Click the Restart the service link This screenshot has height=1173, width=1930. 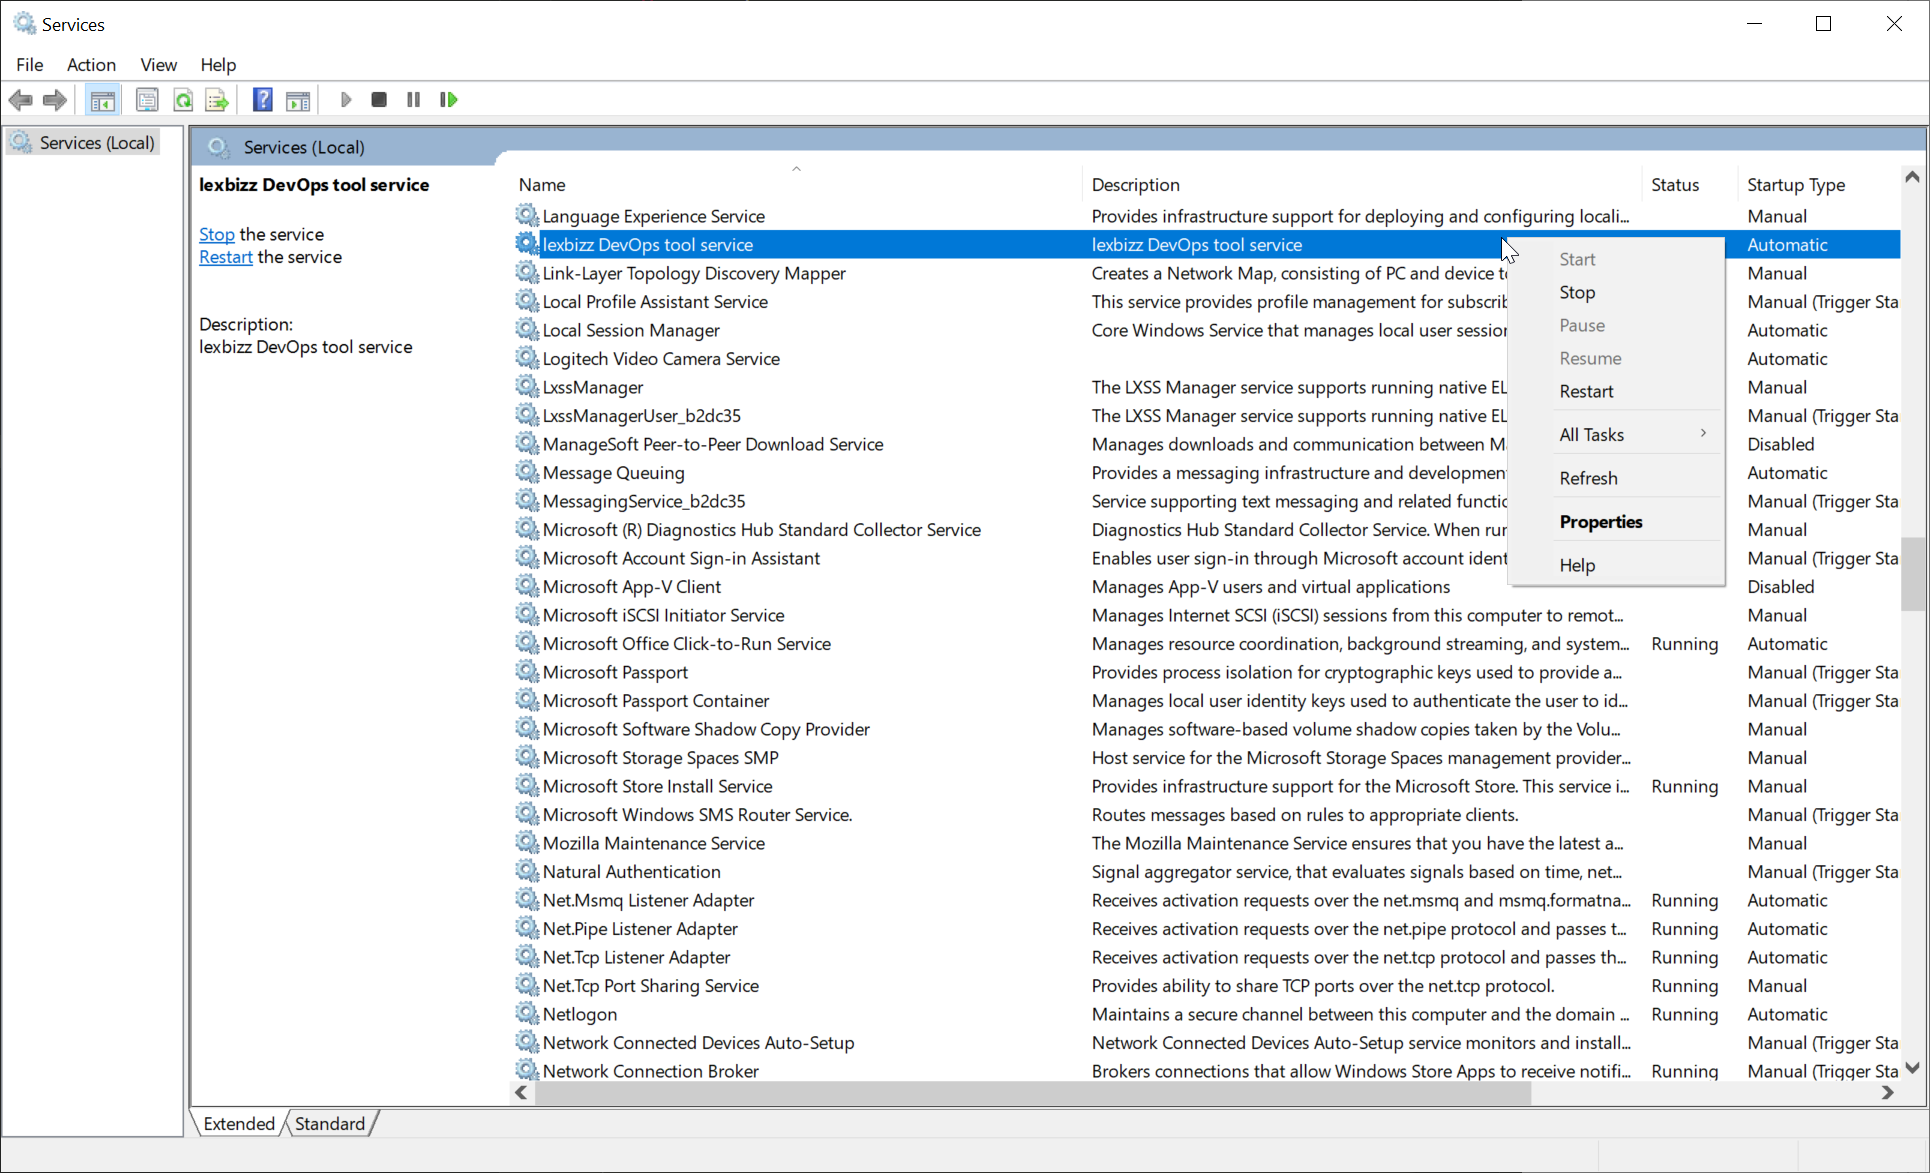(225, 257)
